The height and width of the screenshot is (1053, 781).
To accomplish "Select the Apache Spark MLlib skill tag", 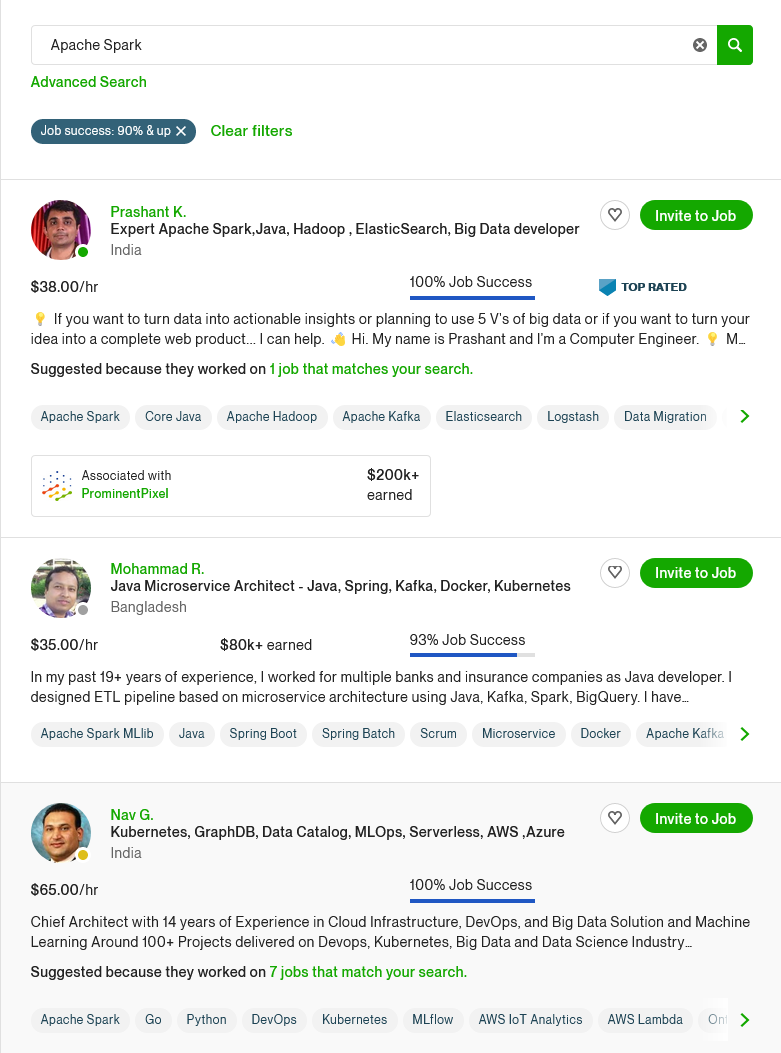I will click(97, 733).
